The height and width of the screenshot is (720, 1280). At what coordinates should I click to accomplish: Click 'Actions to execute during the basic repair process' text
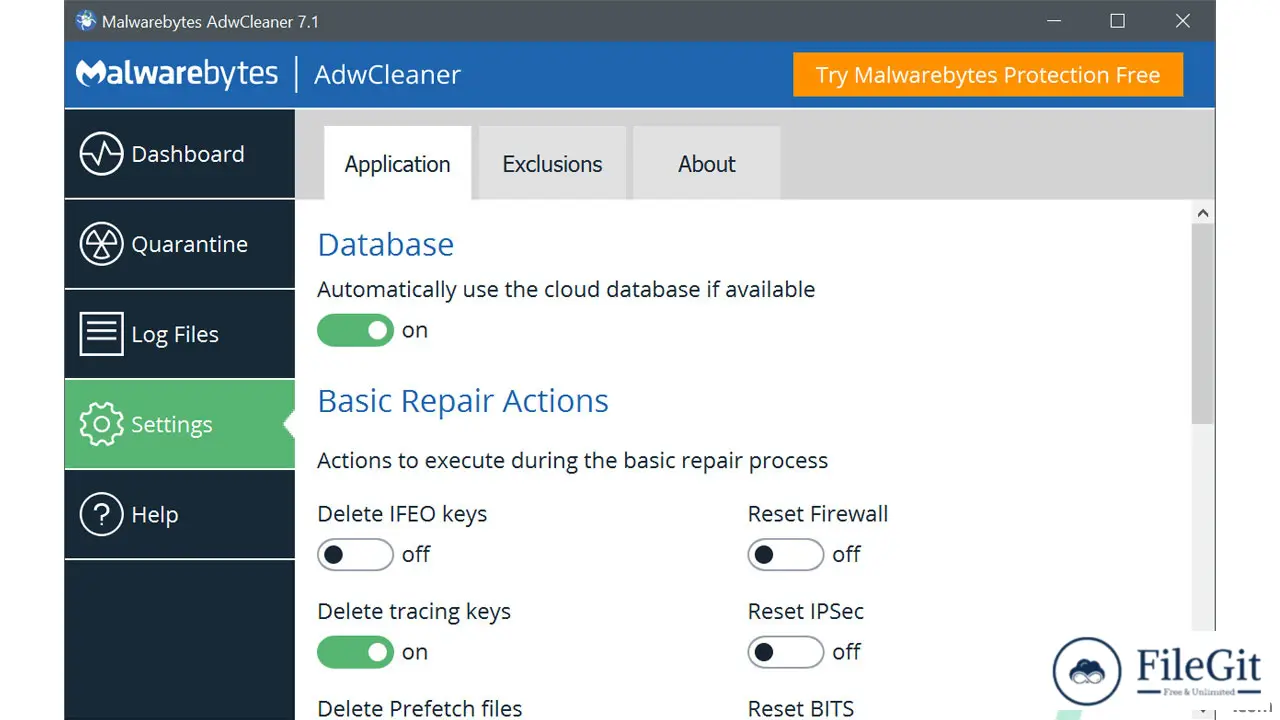(x=573, y=461)
